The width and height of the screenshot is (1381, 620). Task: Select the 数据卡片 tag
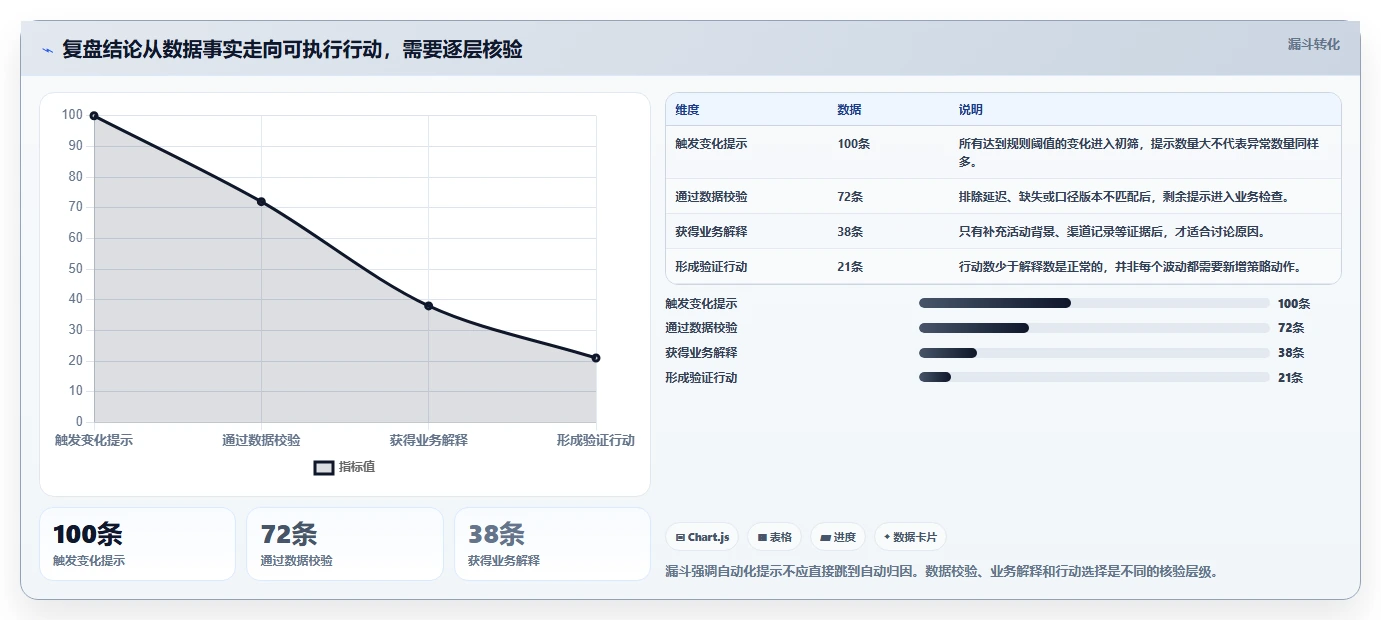click(x=910, y=537)
